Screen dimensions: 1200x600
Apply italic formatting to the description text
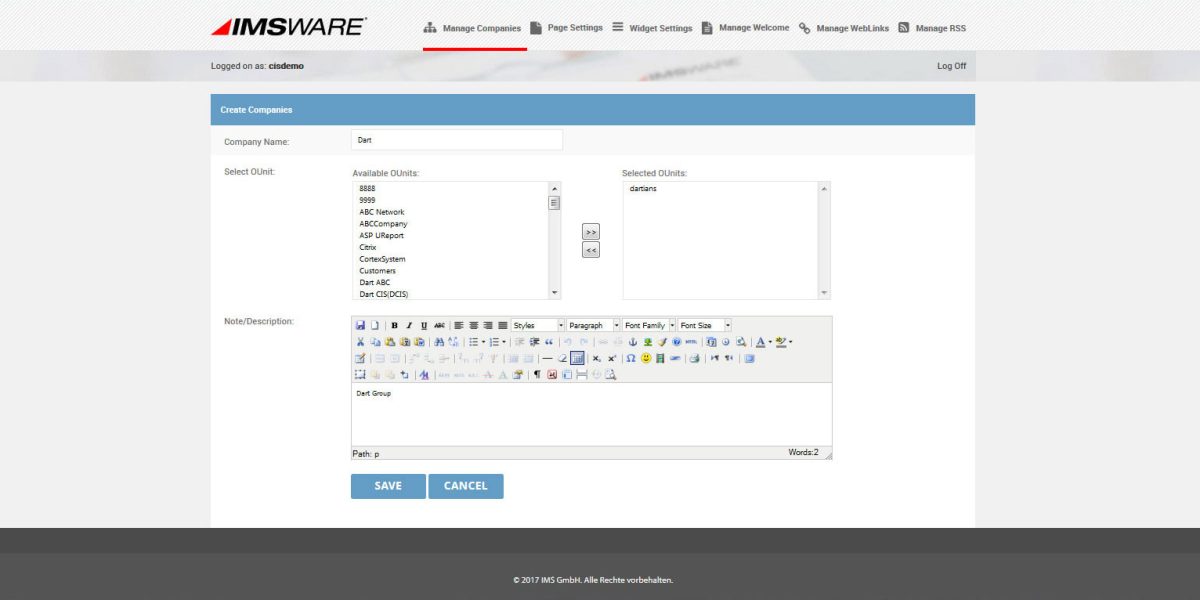(x=408, y=323)
